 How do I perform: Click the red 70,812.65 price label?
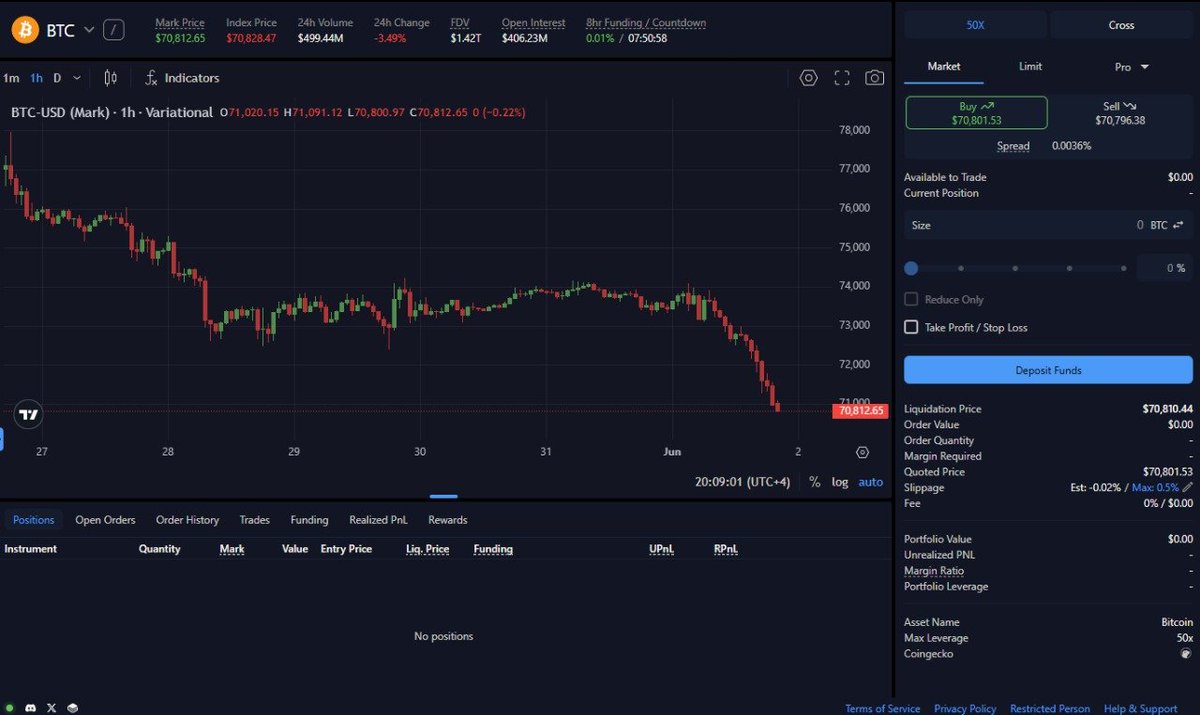pos(860,410)
